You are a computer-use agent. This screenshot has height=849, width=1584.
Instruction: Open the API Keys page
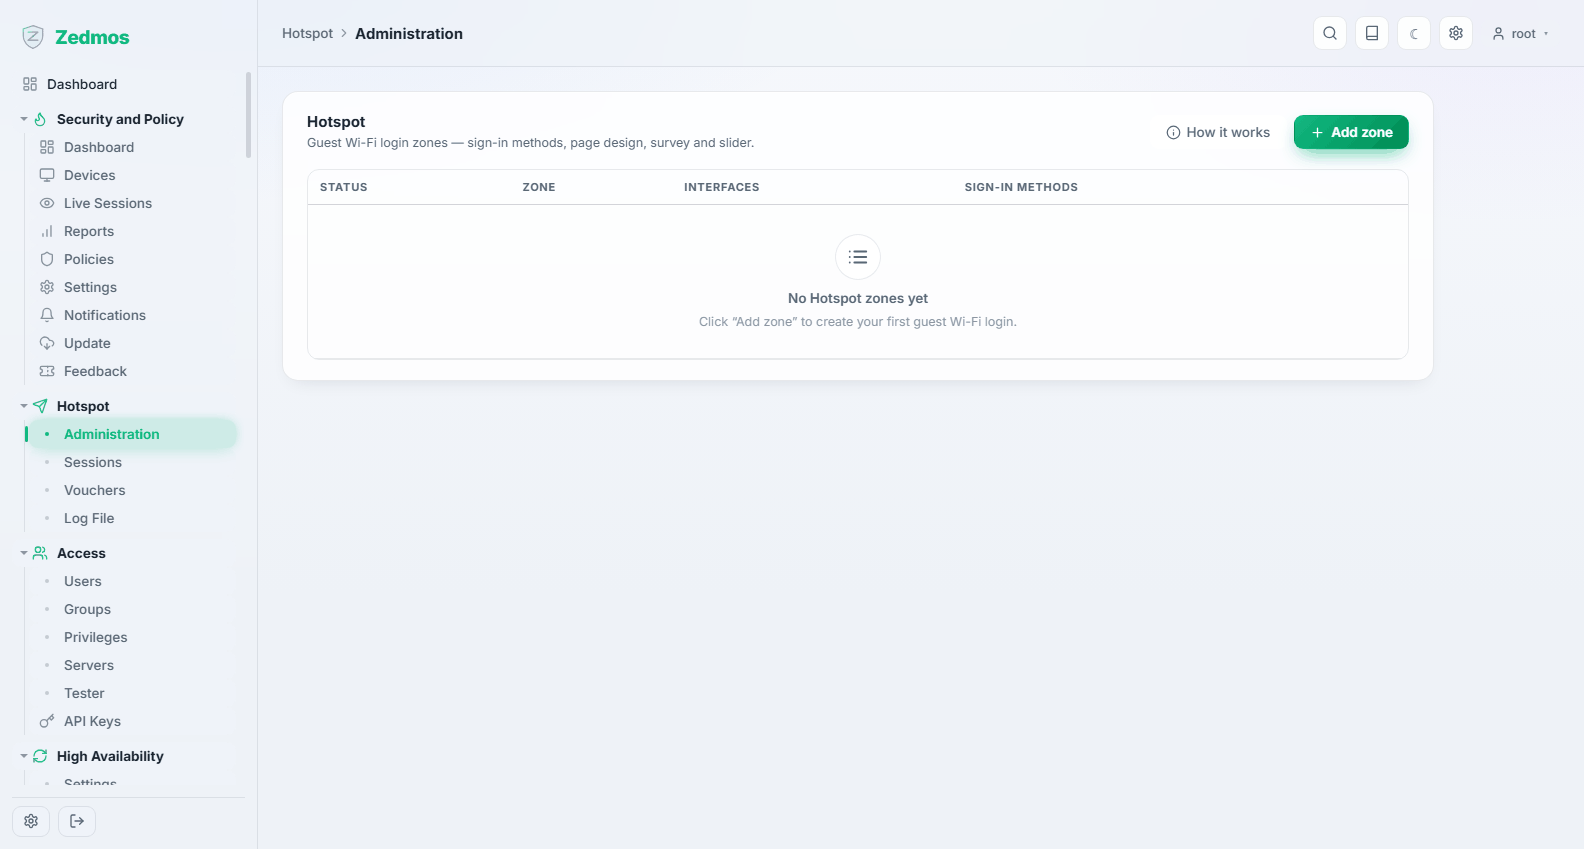tap(133, 721)
